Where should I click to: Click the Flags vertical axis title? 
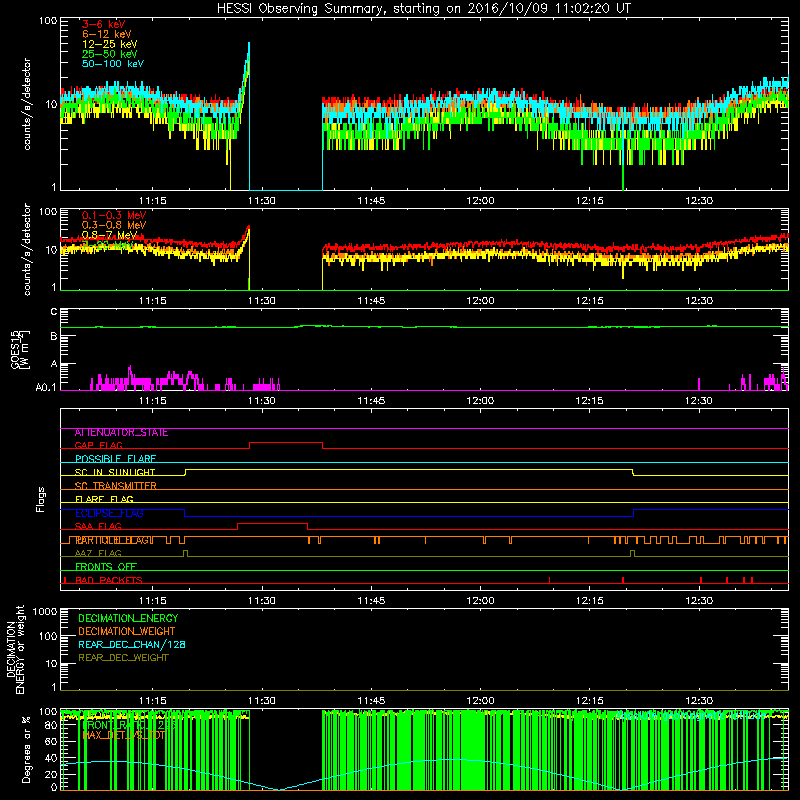point(40,499)
